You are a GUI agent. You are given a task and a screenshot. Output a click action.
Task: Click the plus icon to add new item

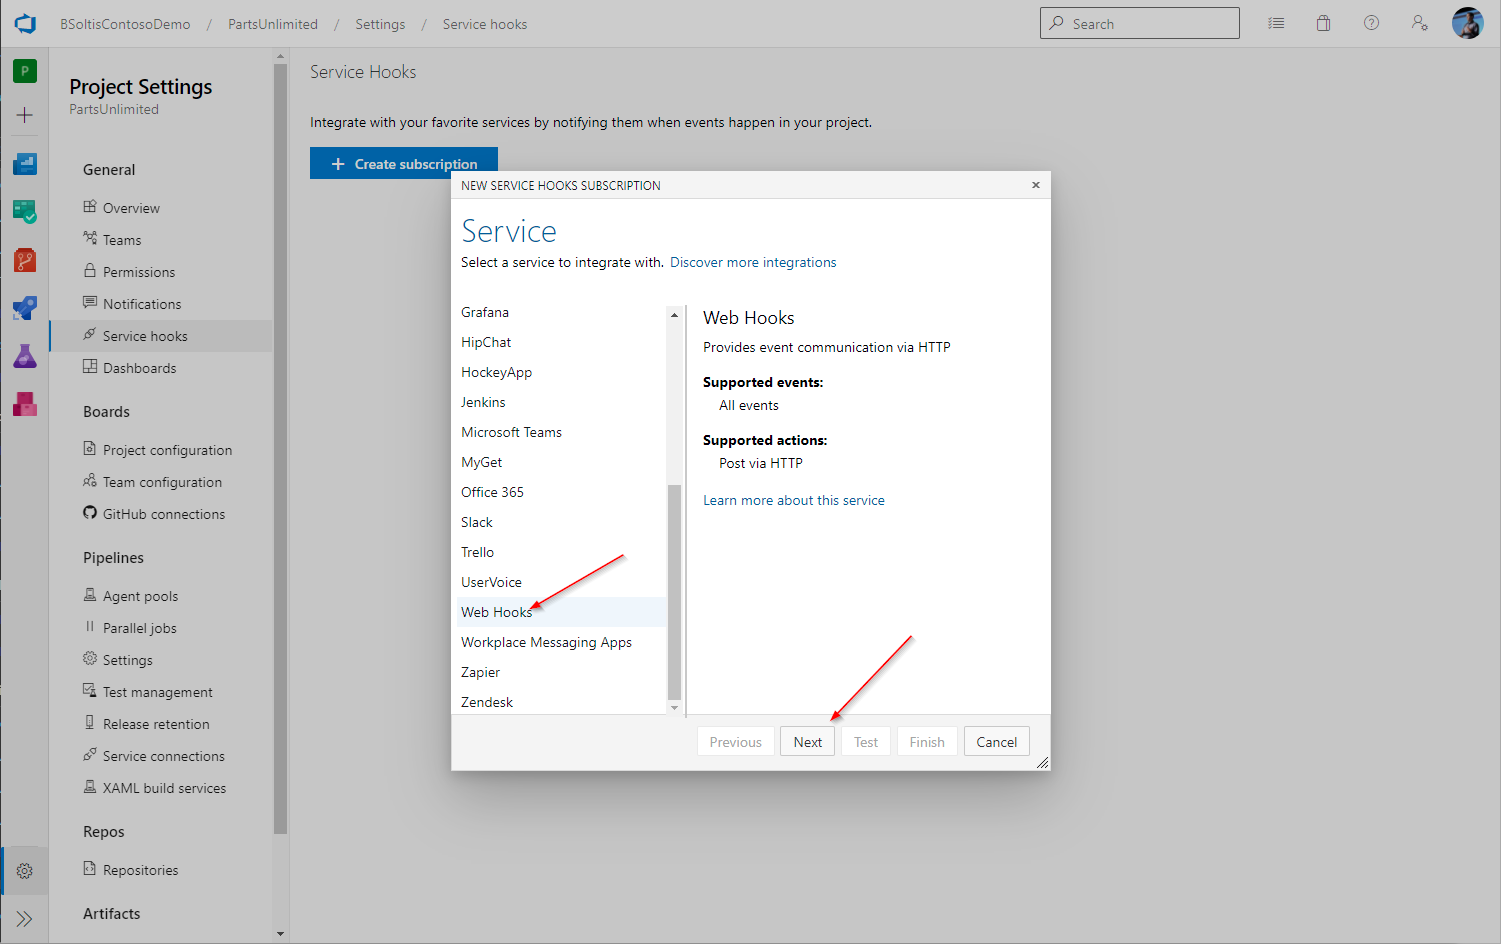pyautogui.click(x=25, y=115)
